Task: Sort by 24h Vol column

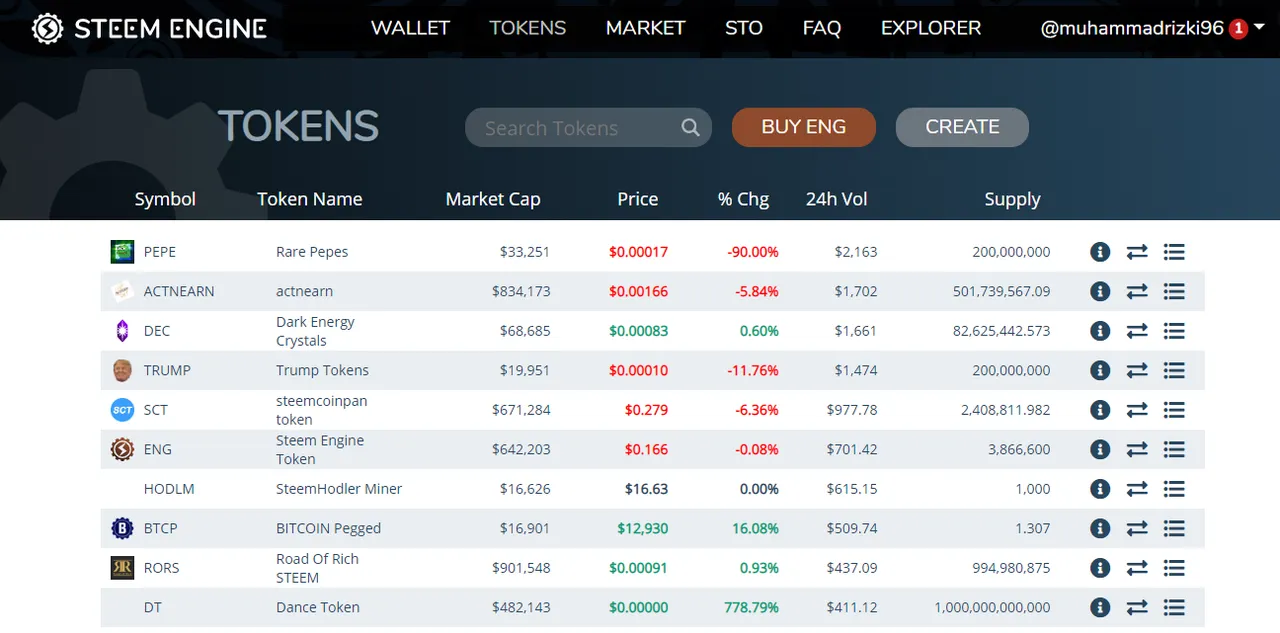Action: click(837, 199)
